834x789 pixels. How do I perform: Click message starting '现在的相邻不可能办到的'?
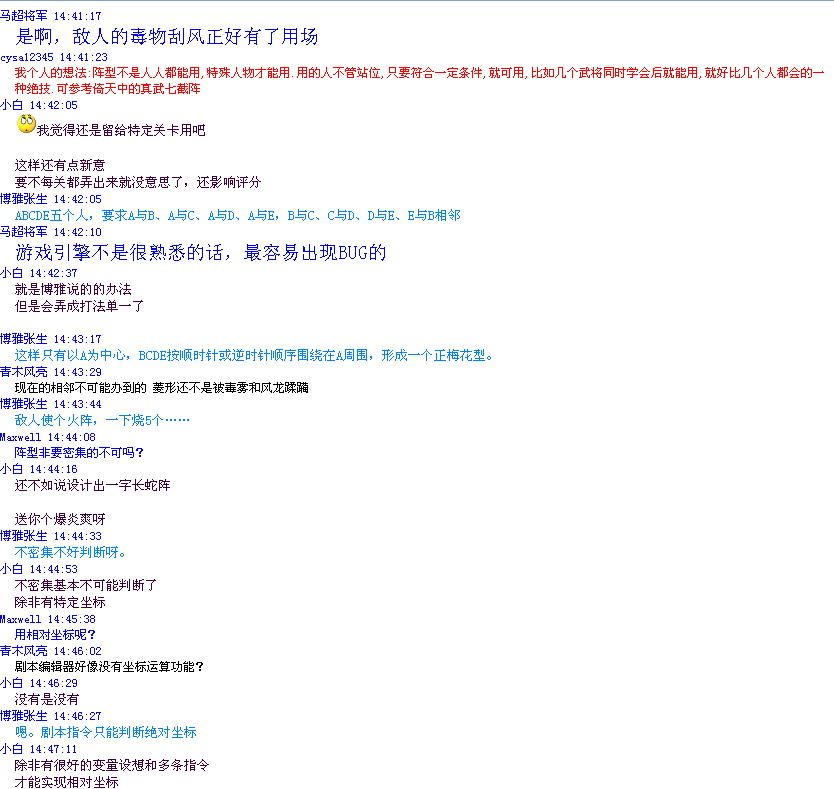(162, 388)
